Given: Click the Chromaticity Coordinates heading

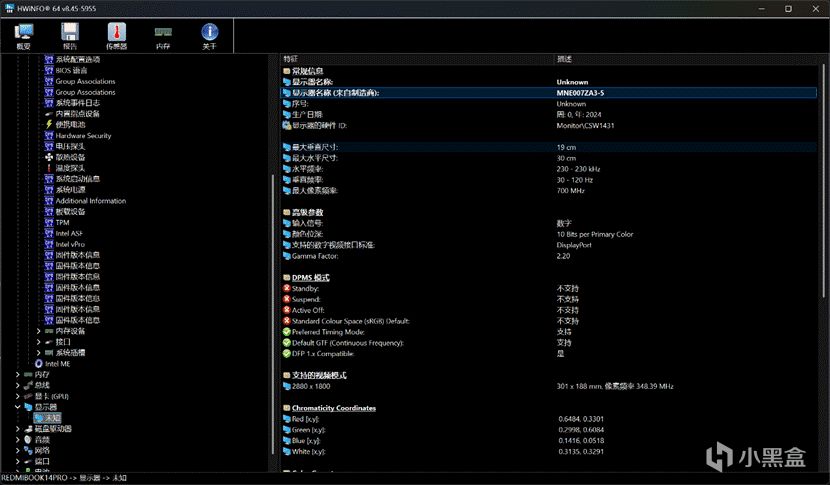Looking at the screenshot, I should coord(334,408).
